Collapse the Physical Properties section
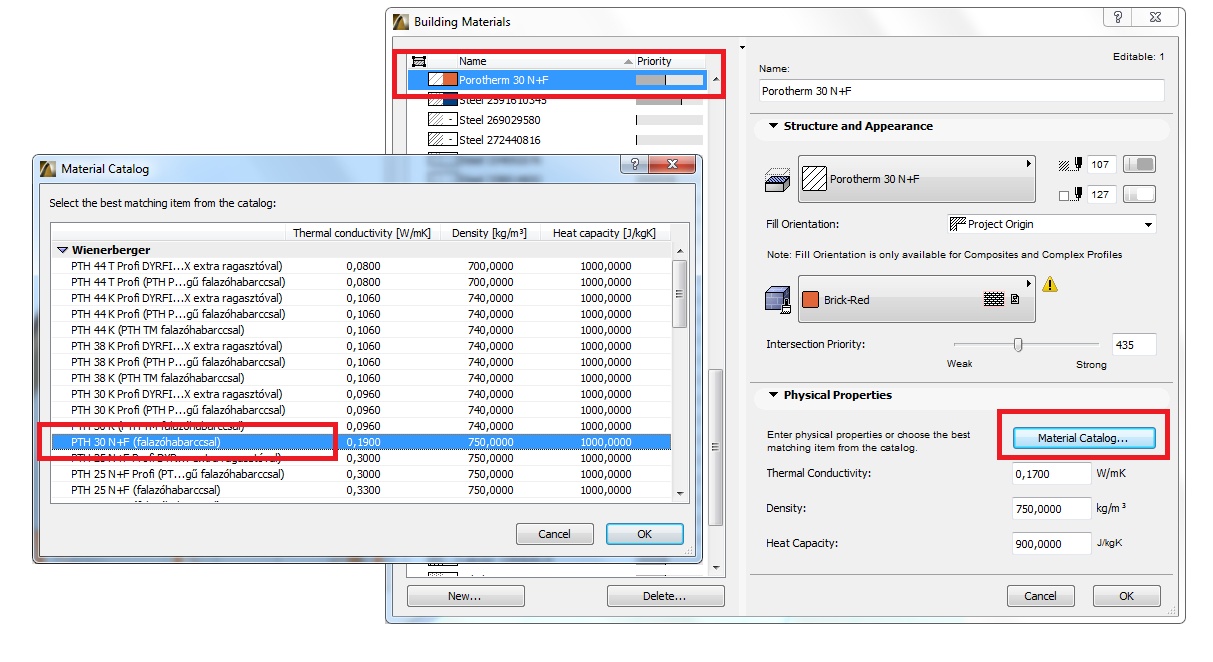This screenshot has width=1213, height=662. [773, 396]
